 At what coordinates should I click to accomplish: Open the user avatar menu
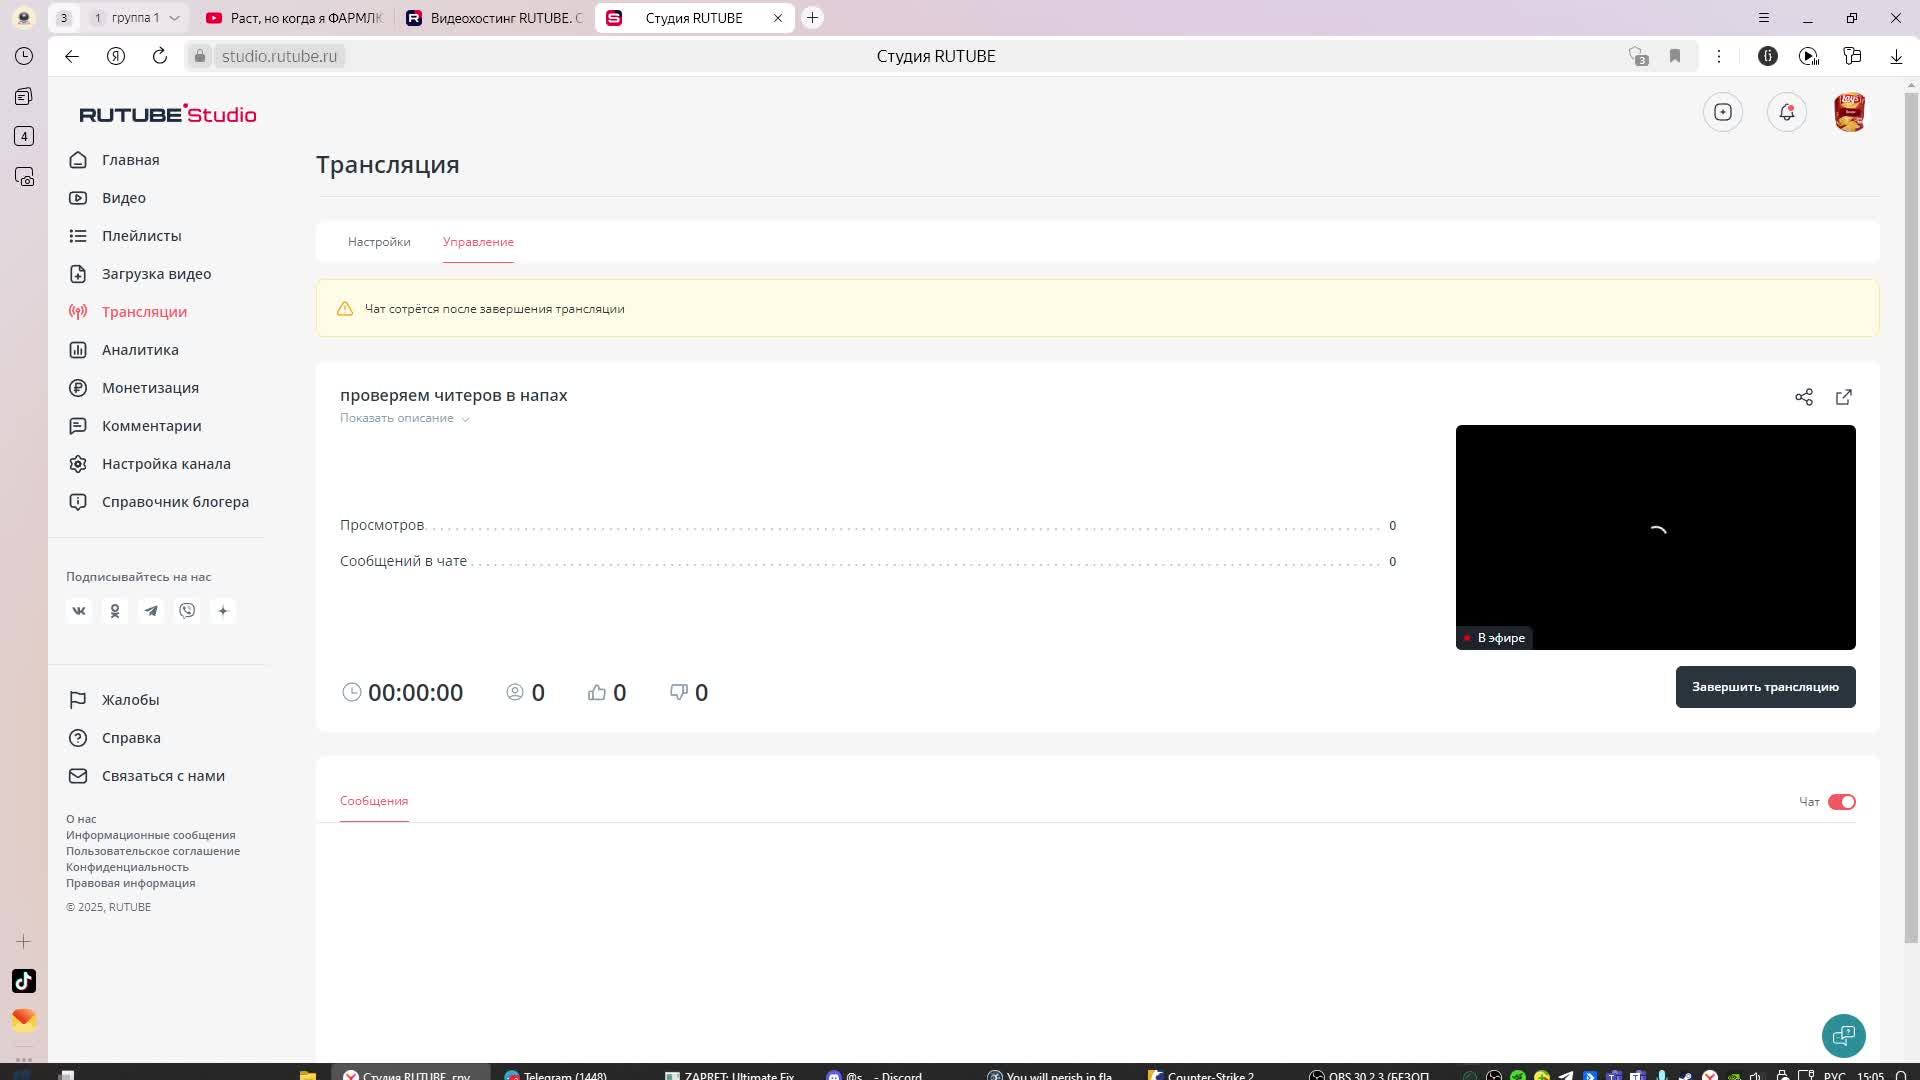click(1849, 112)
